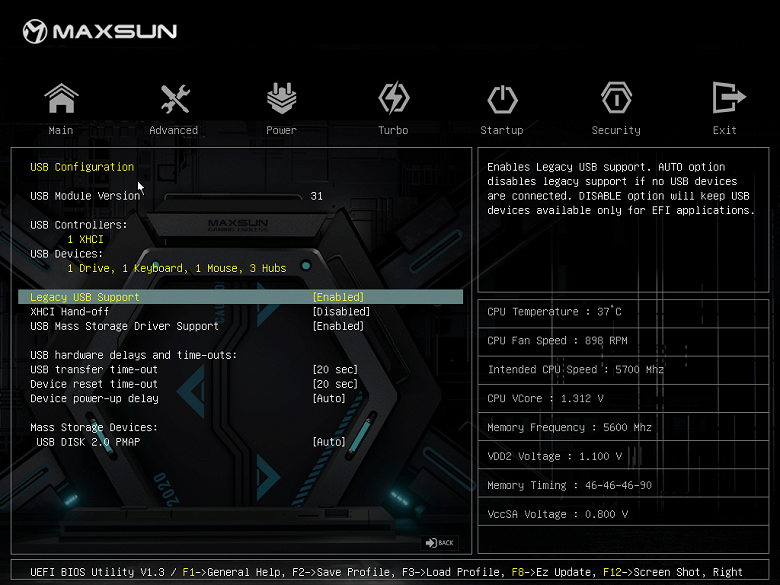Click the Legacy USB help description text

620,189
